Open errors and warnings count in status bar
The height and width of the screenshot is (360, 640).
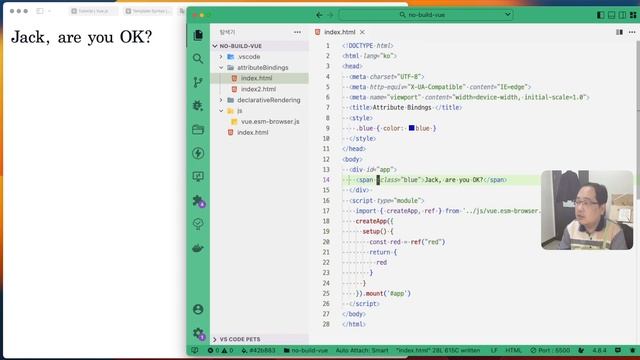[x=220, y=350]
